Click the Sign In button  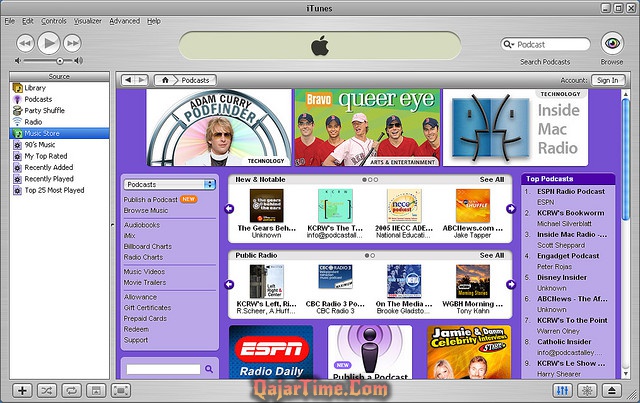(606, 79)
